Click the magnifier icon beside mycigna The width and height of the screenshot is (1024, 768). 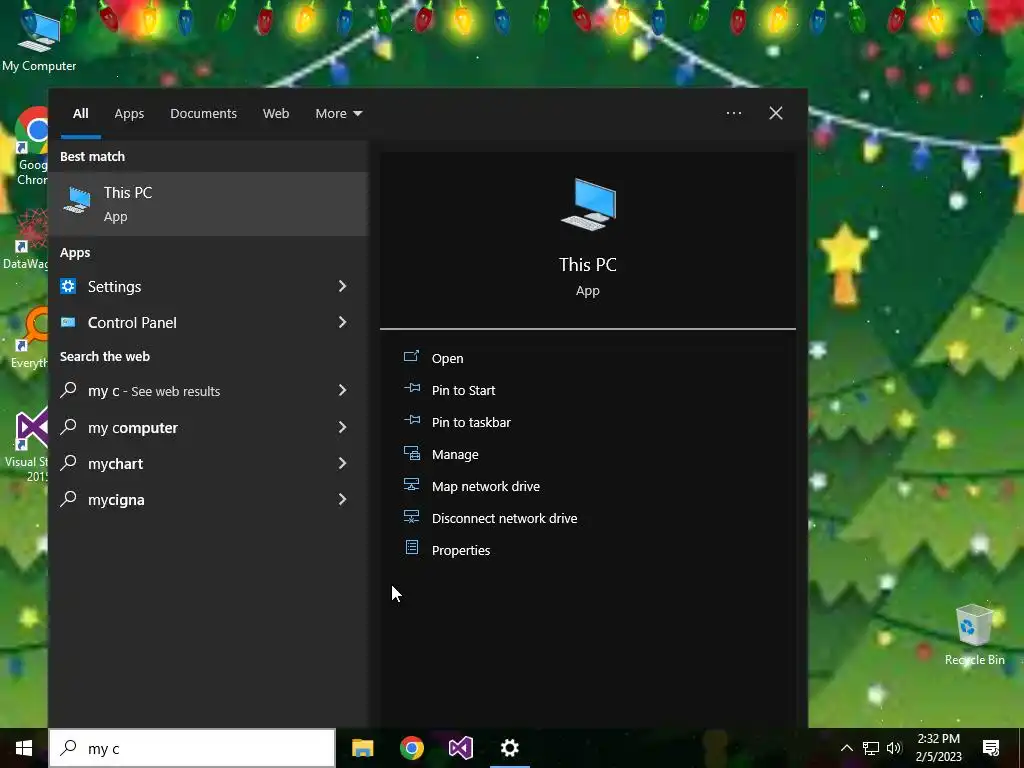point(68,499)
